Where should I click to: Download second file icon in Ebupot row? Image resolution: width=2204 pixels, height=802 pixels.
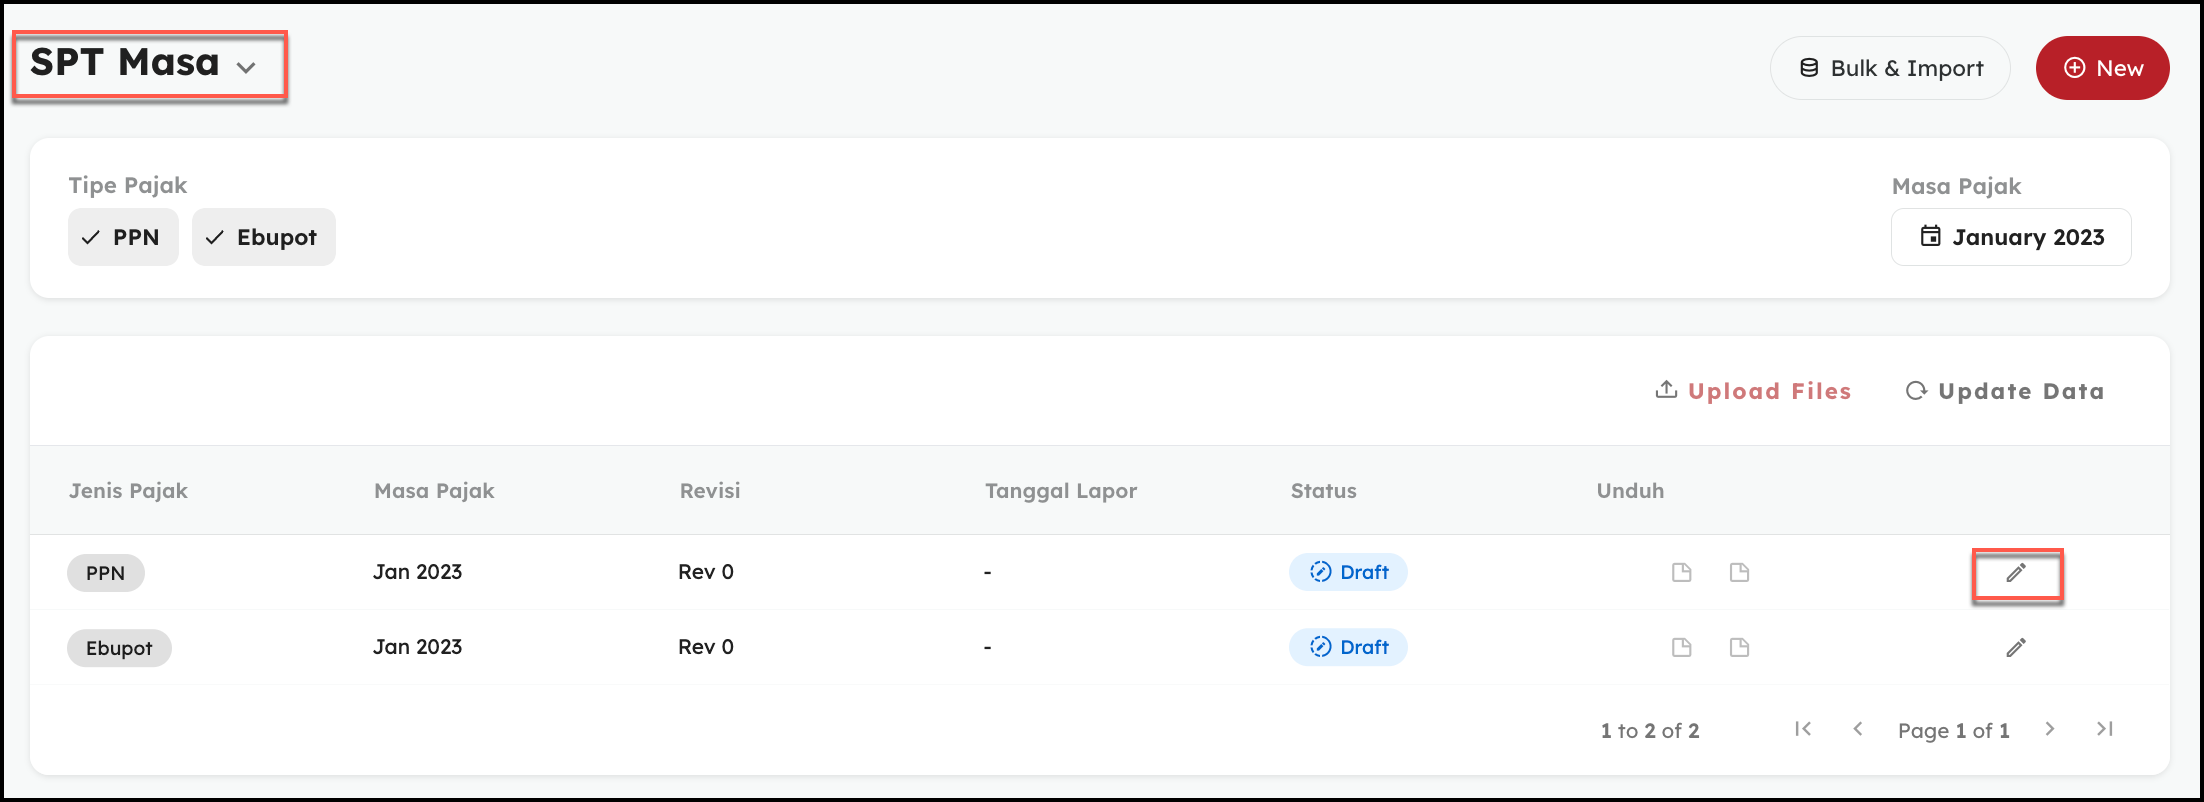click(x=1740, y=648)
